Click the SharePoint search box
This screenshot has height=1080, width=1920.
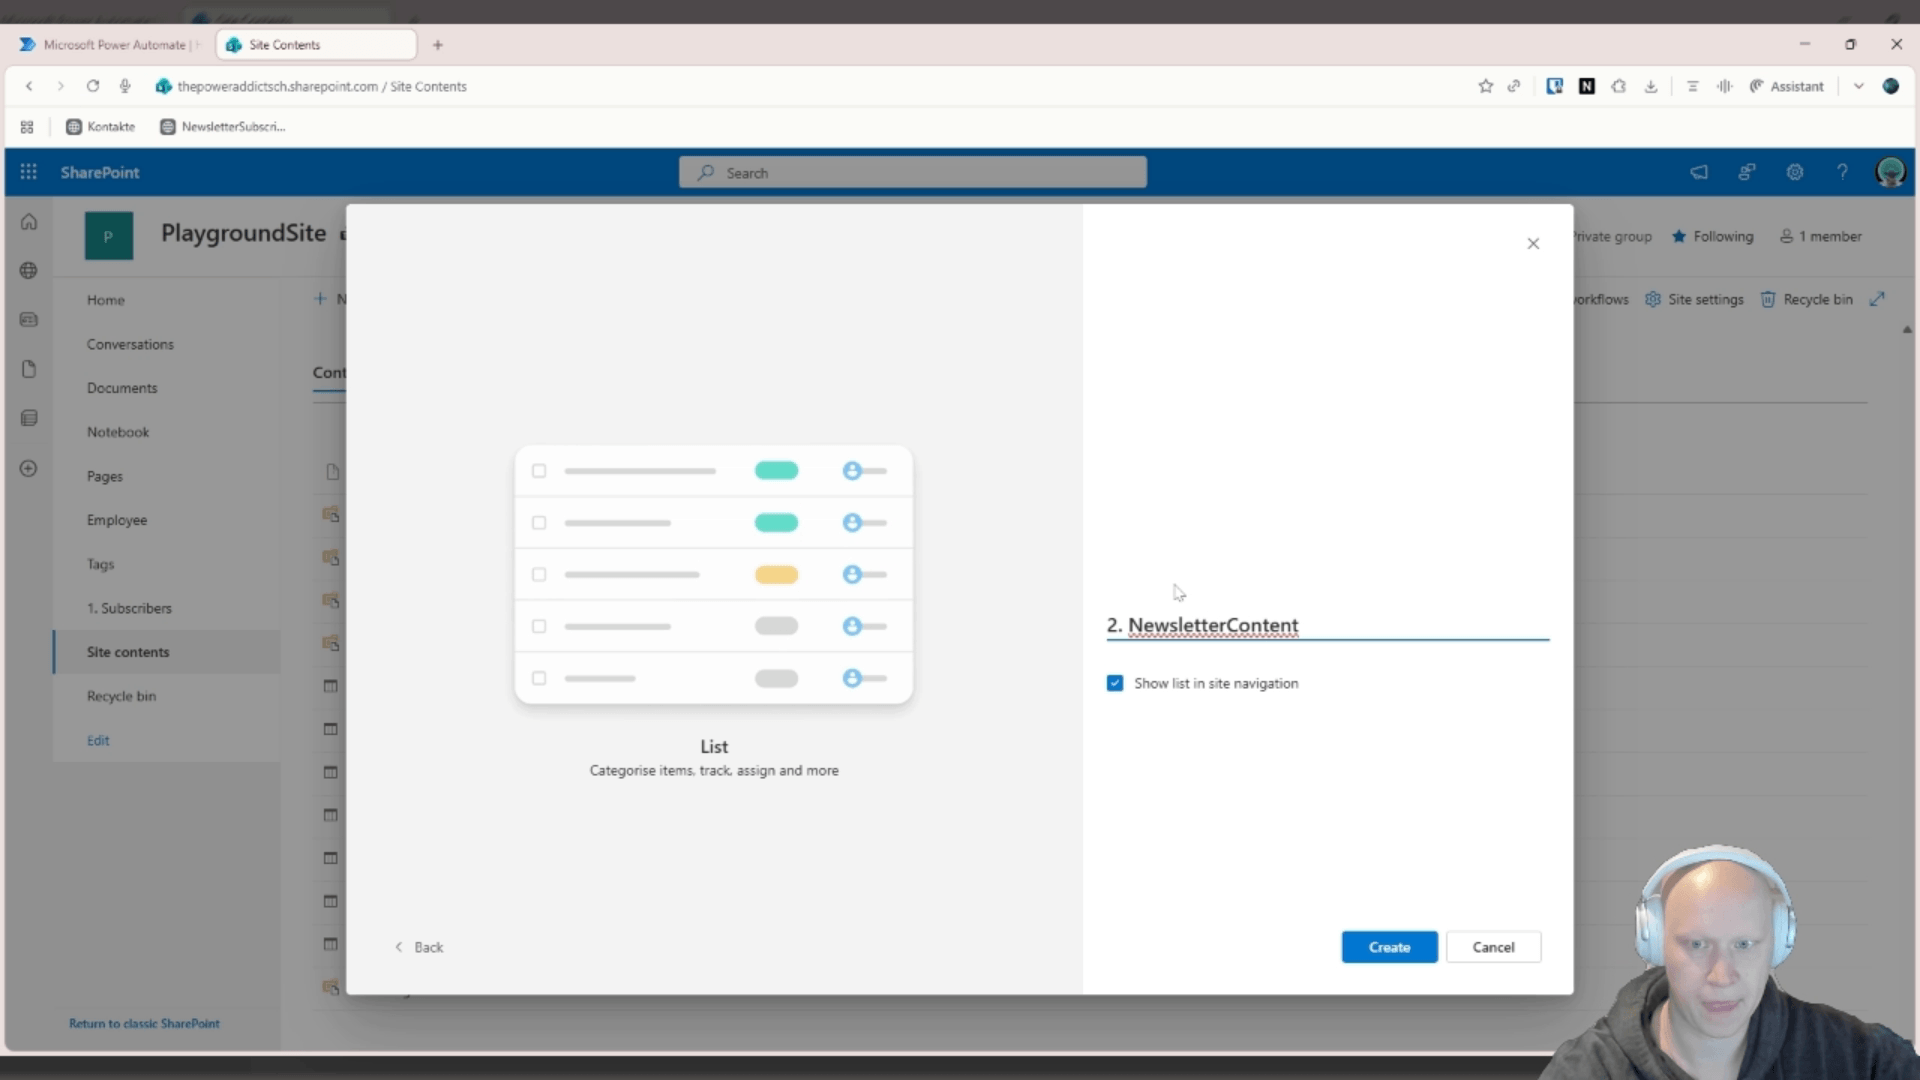pyautogui.click(x=913, y=172)
